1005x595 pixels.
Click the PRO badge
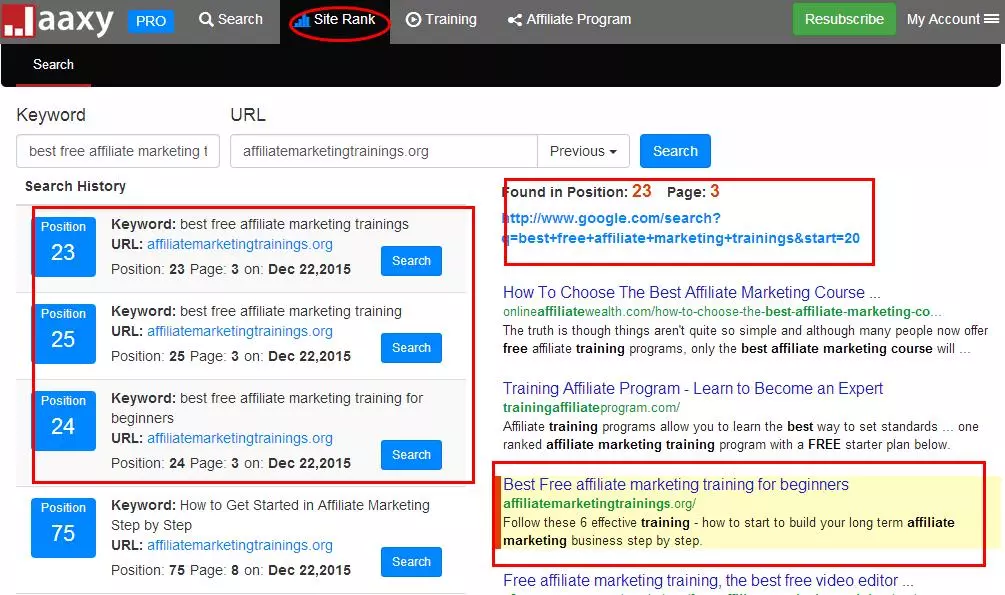pyautogui.click(x=151, y=21)
